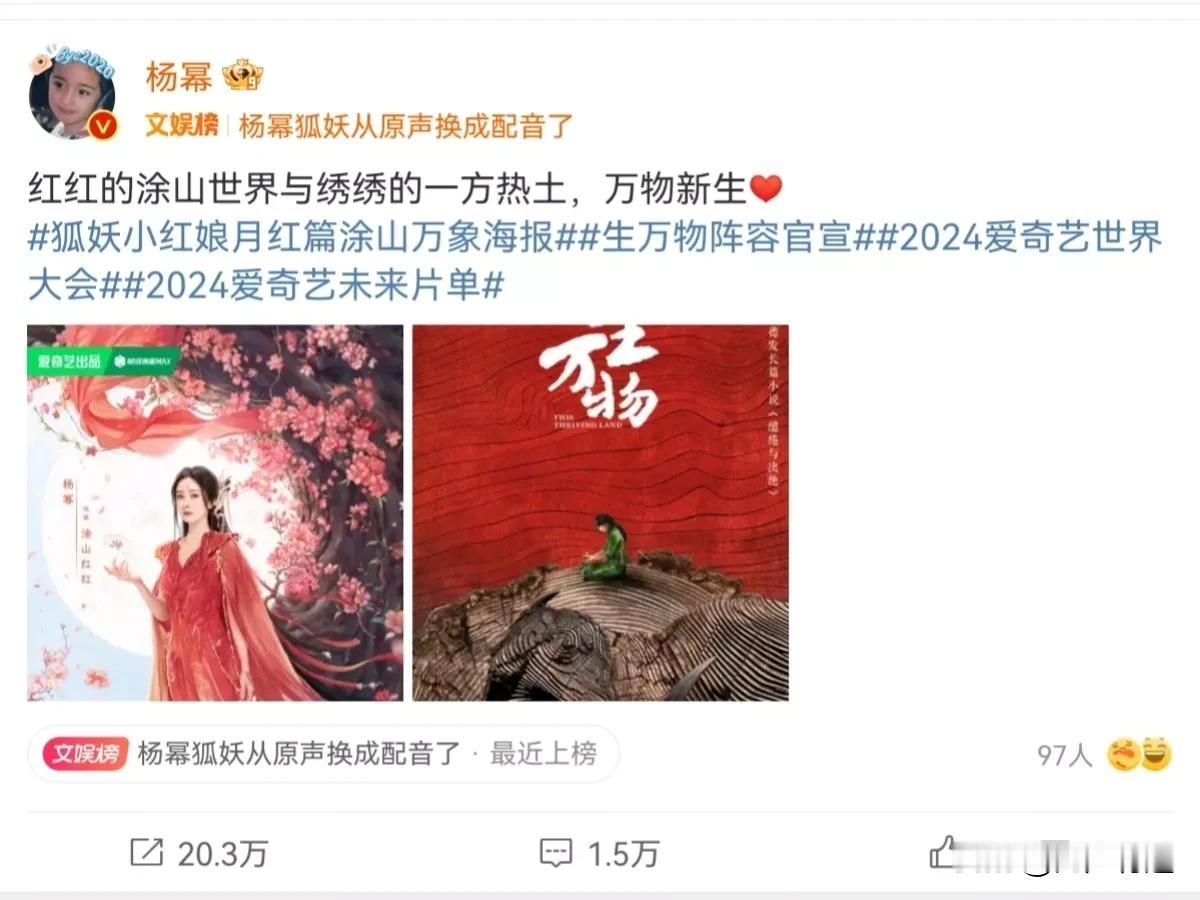The height and width of the screenshot is (900, 1200).
Task: Open the 生万物 red poster image
Action: [600, 512]
